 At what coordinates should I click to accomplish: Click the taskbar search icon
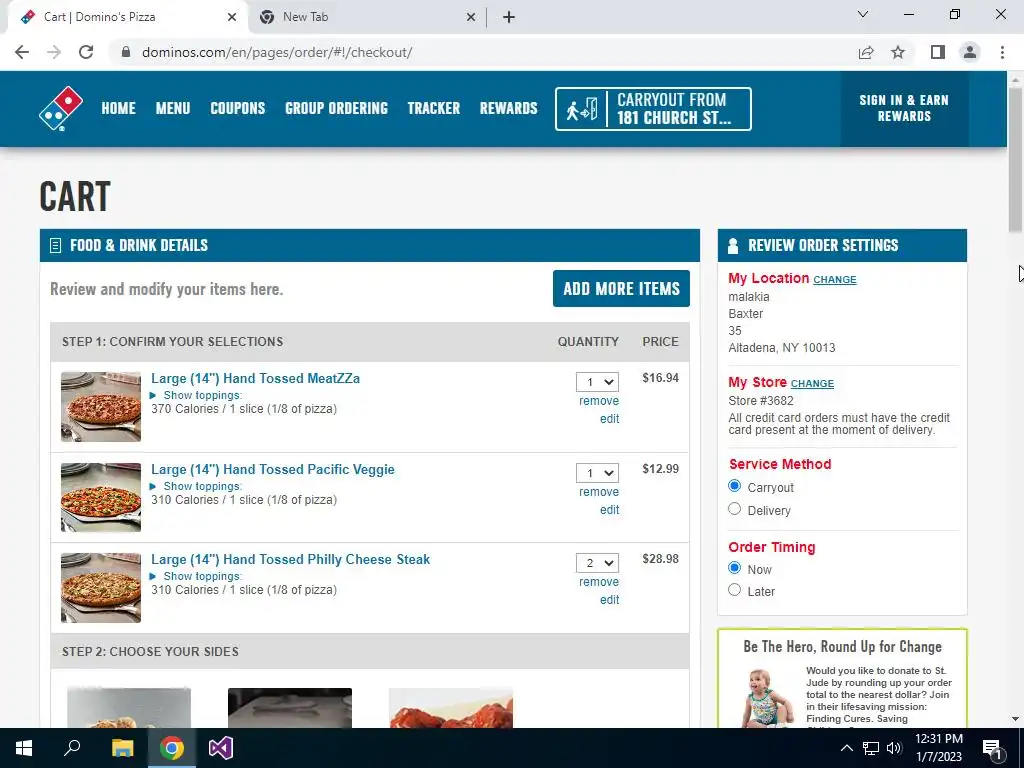click(x=72, y=748)
